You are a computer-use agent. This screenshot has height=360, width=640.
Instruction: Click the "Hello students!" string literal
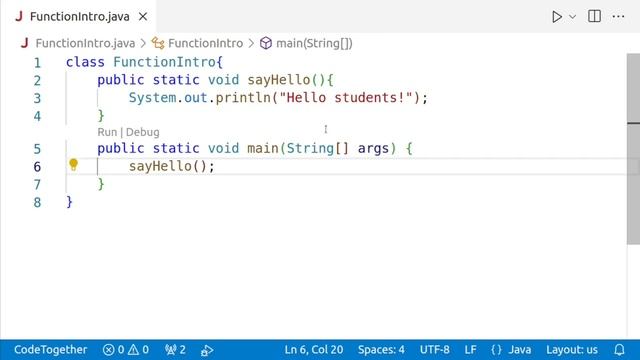[x=346, y=98]
